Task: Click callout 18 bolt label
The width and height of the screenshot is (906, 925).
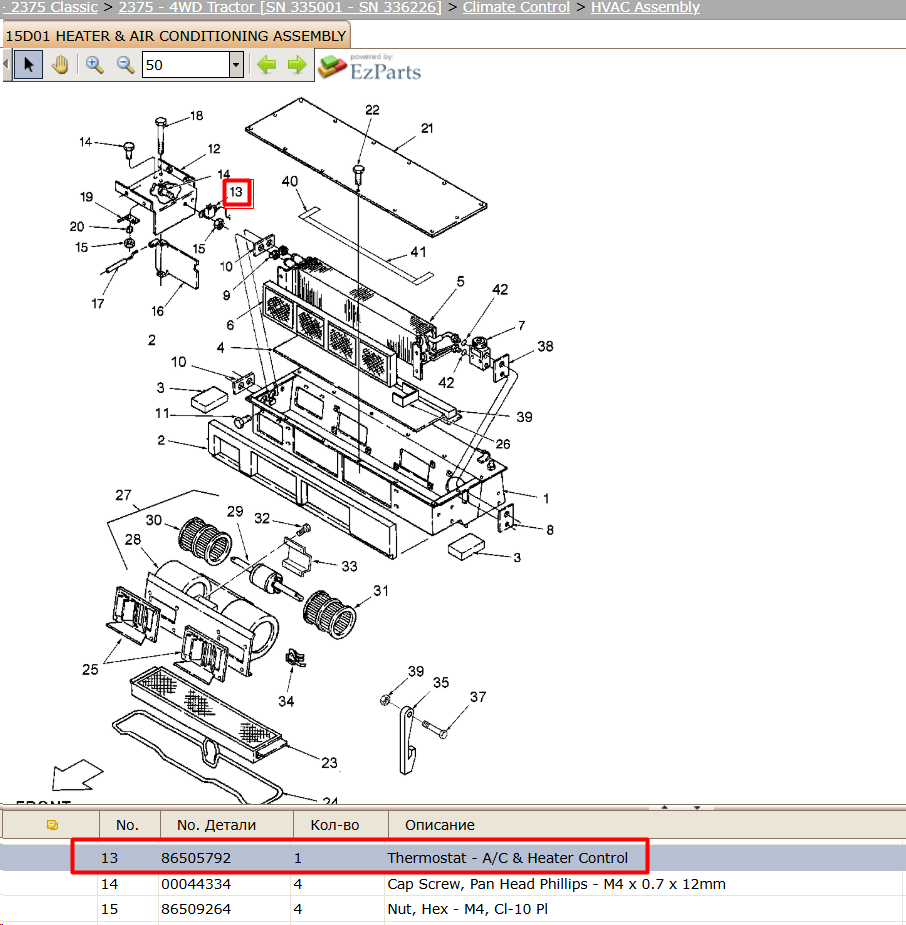Action: tap(196, 116)
